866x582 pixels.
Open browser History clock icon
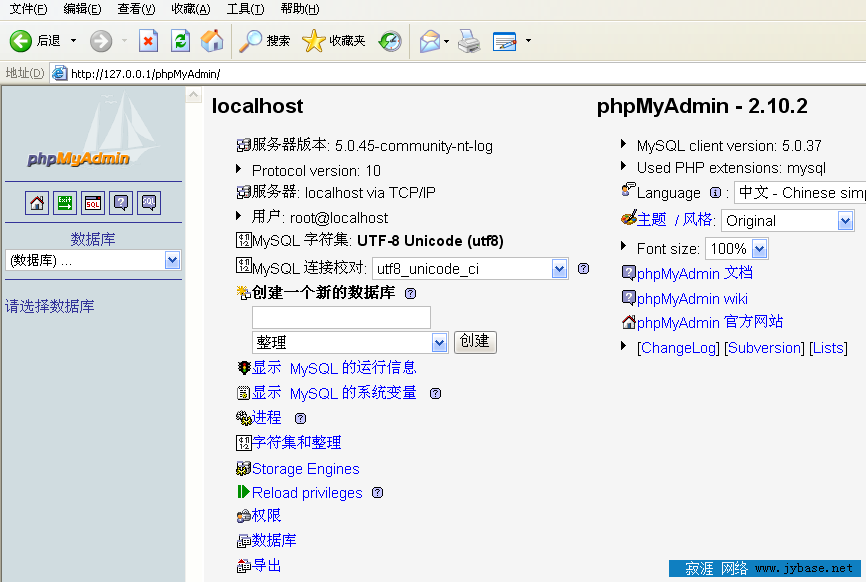pos(390,41)
